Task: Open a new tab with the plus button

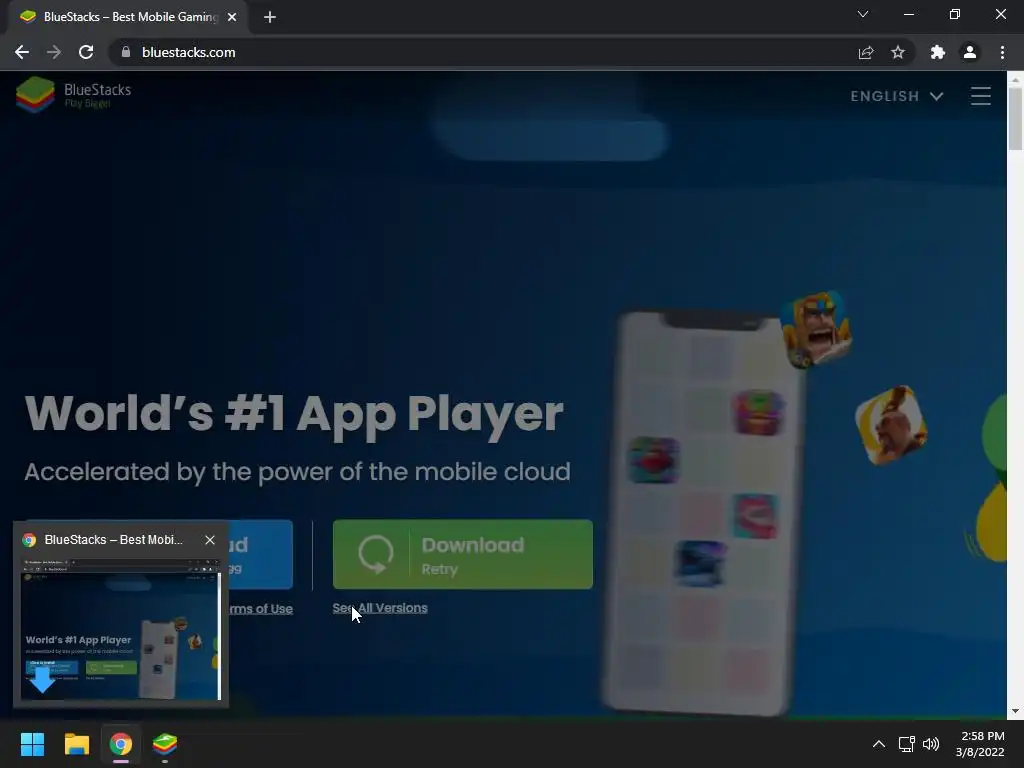Action: (270, 17)
